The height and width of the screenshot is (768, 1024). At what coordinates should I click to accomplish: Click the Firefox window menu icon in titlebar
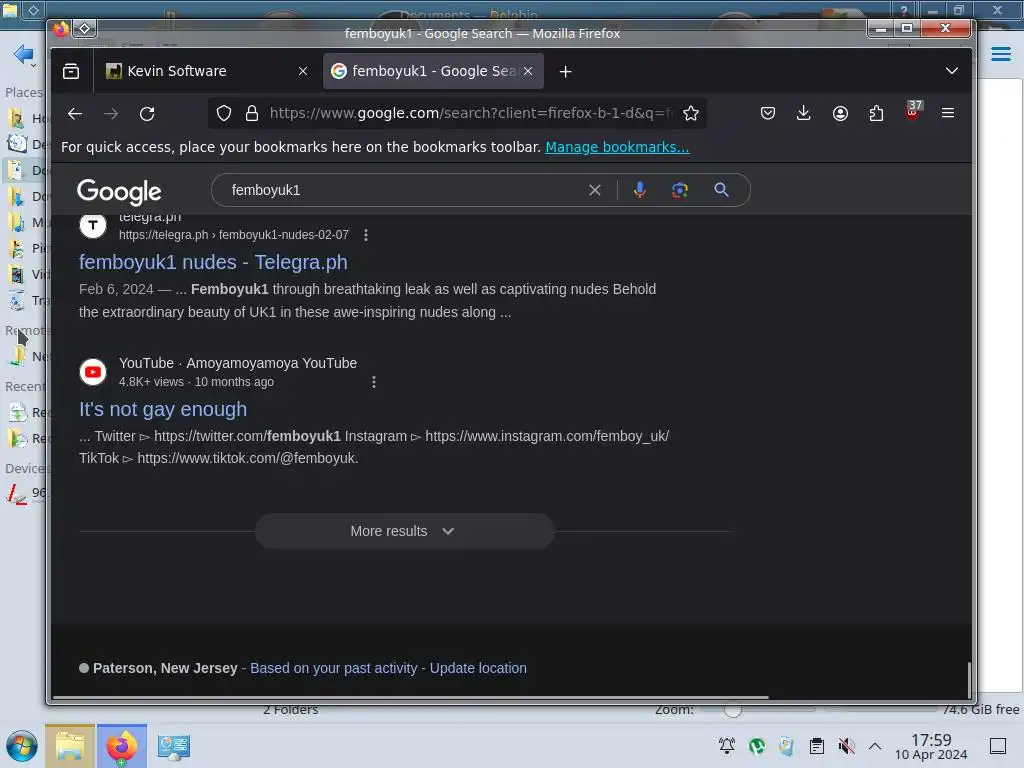point(85,28)
